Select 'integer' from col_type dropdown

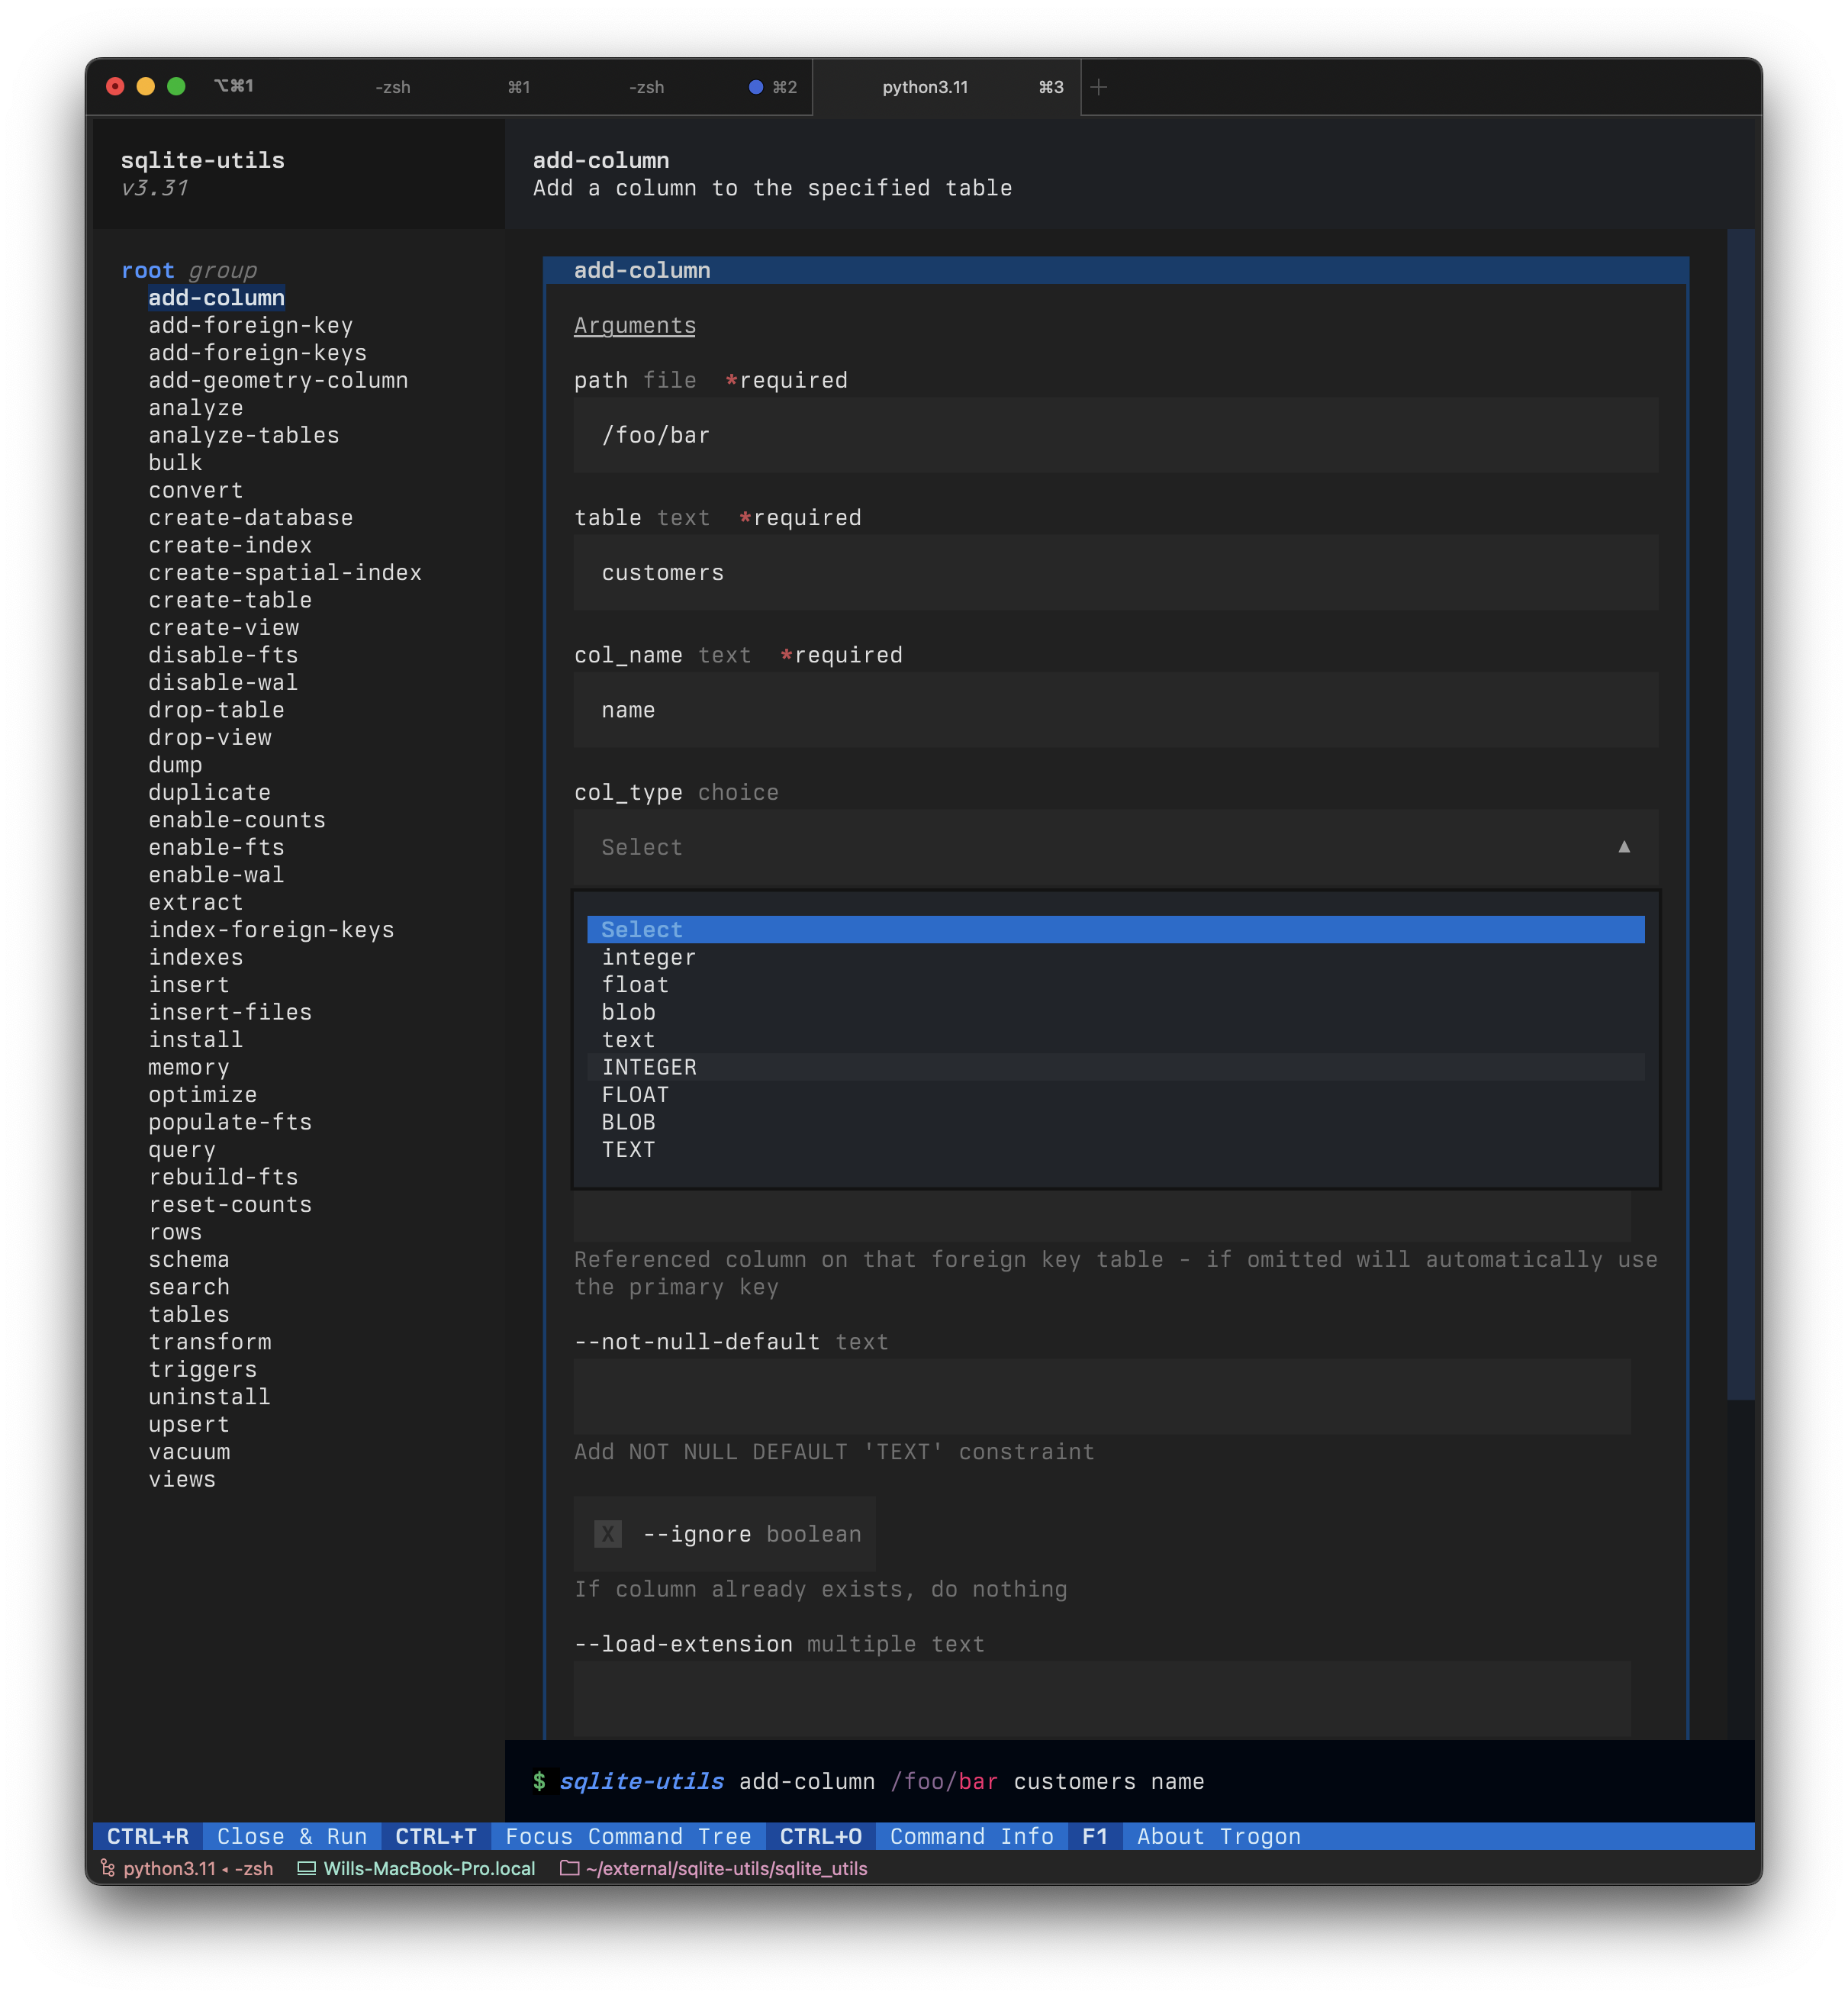[646, 955]
